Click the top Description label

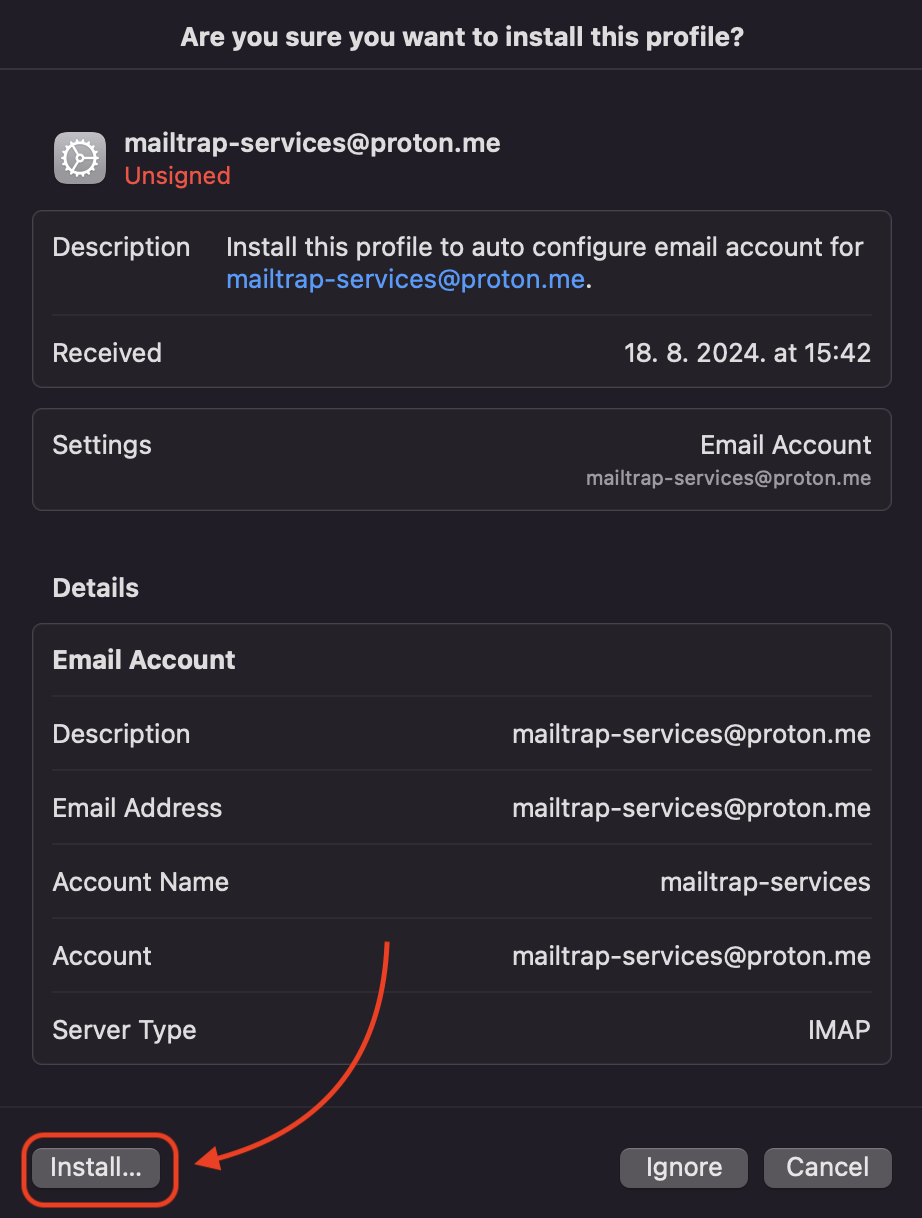121,247
